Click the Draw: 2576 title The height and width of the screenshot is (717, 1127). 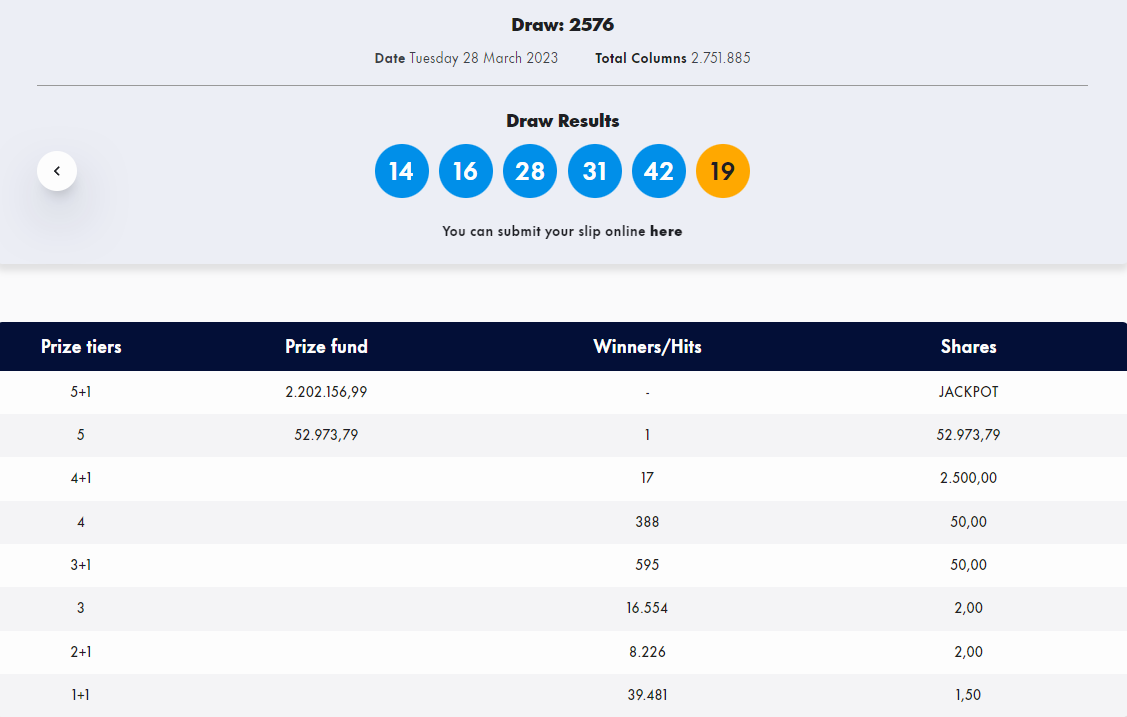click(x=562, y=25)
